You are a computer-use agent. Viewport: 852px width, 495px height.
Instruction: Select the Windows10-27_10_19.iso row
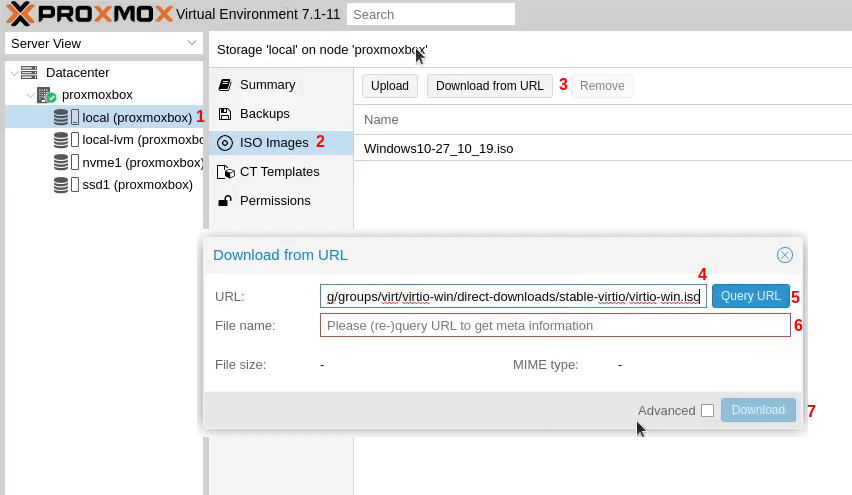(439, 149)
